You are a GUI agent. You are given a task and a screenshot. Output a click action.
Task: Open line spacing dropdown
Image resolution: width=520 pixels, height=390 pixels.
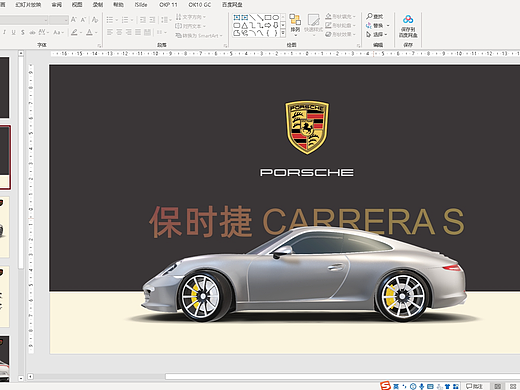[165, 20]
